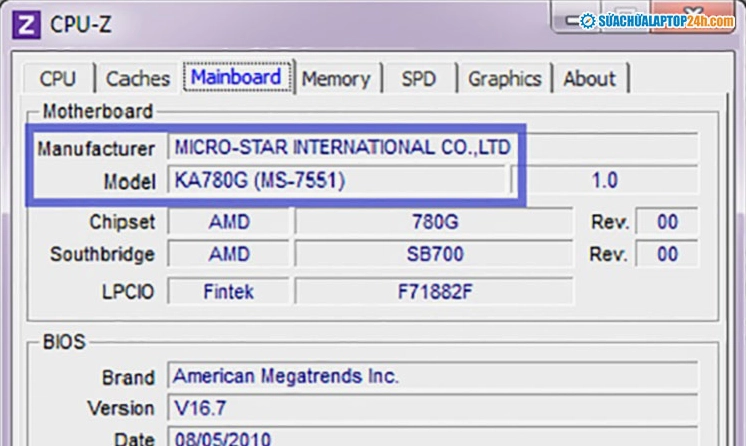Click the CPU-Z window title text
The width and height of the screenshot is (746, 446).
[81, 24]
